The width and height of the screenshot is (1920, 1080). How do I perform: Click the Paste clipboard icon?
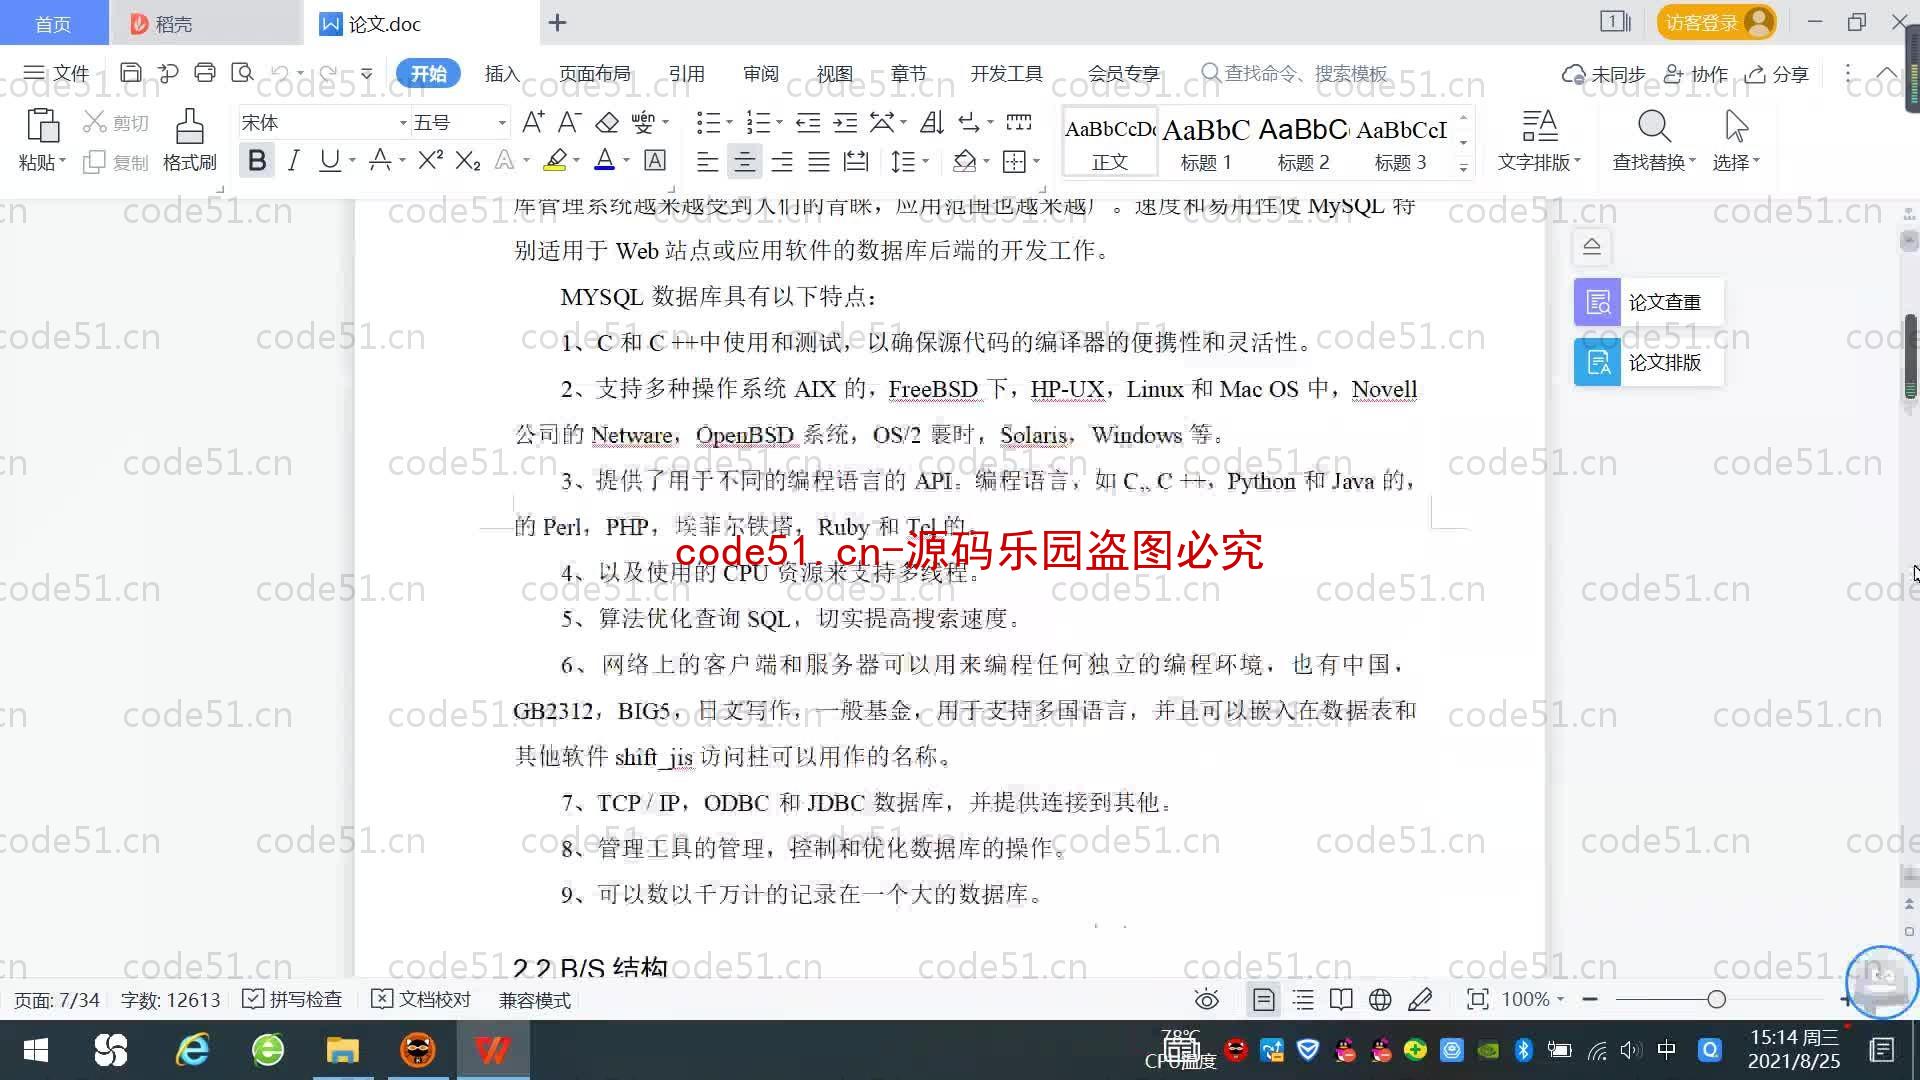click(42, 127)
